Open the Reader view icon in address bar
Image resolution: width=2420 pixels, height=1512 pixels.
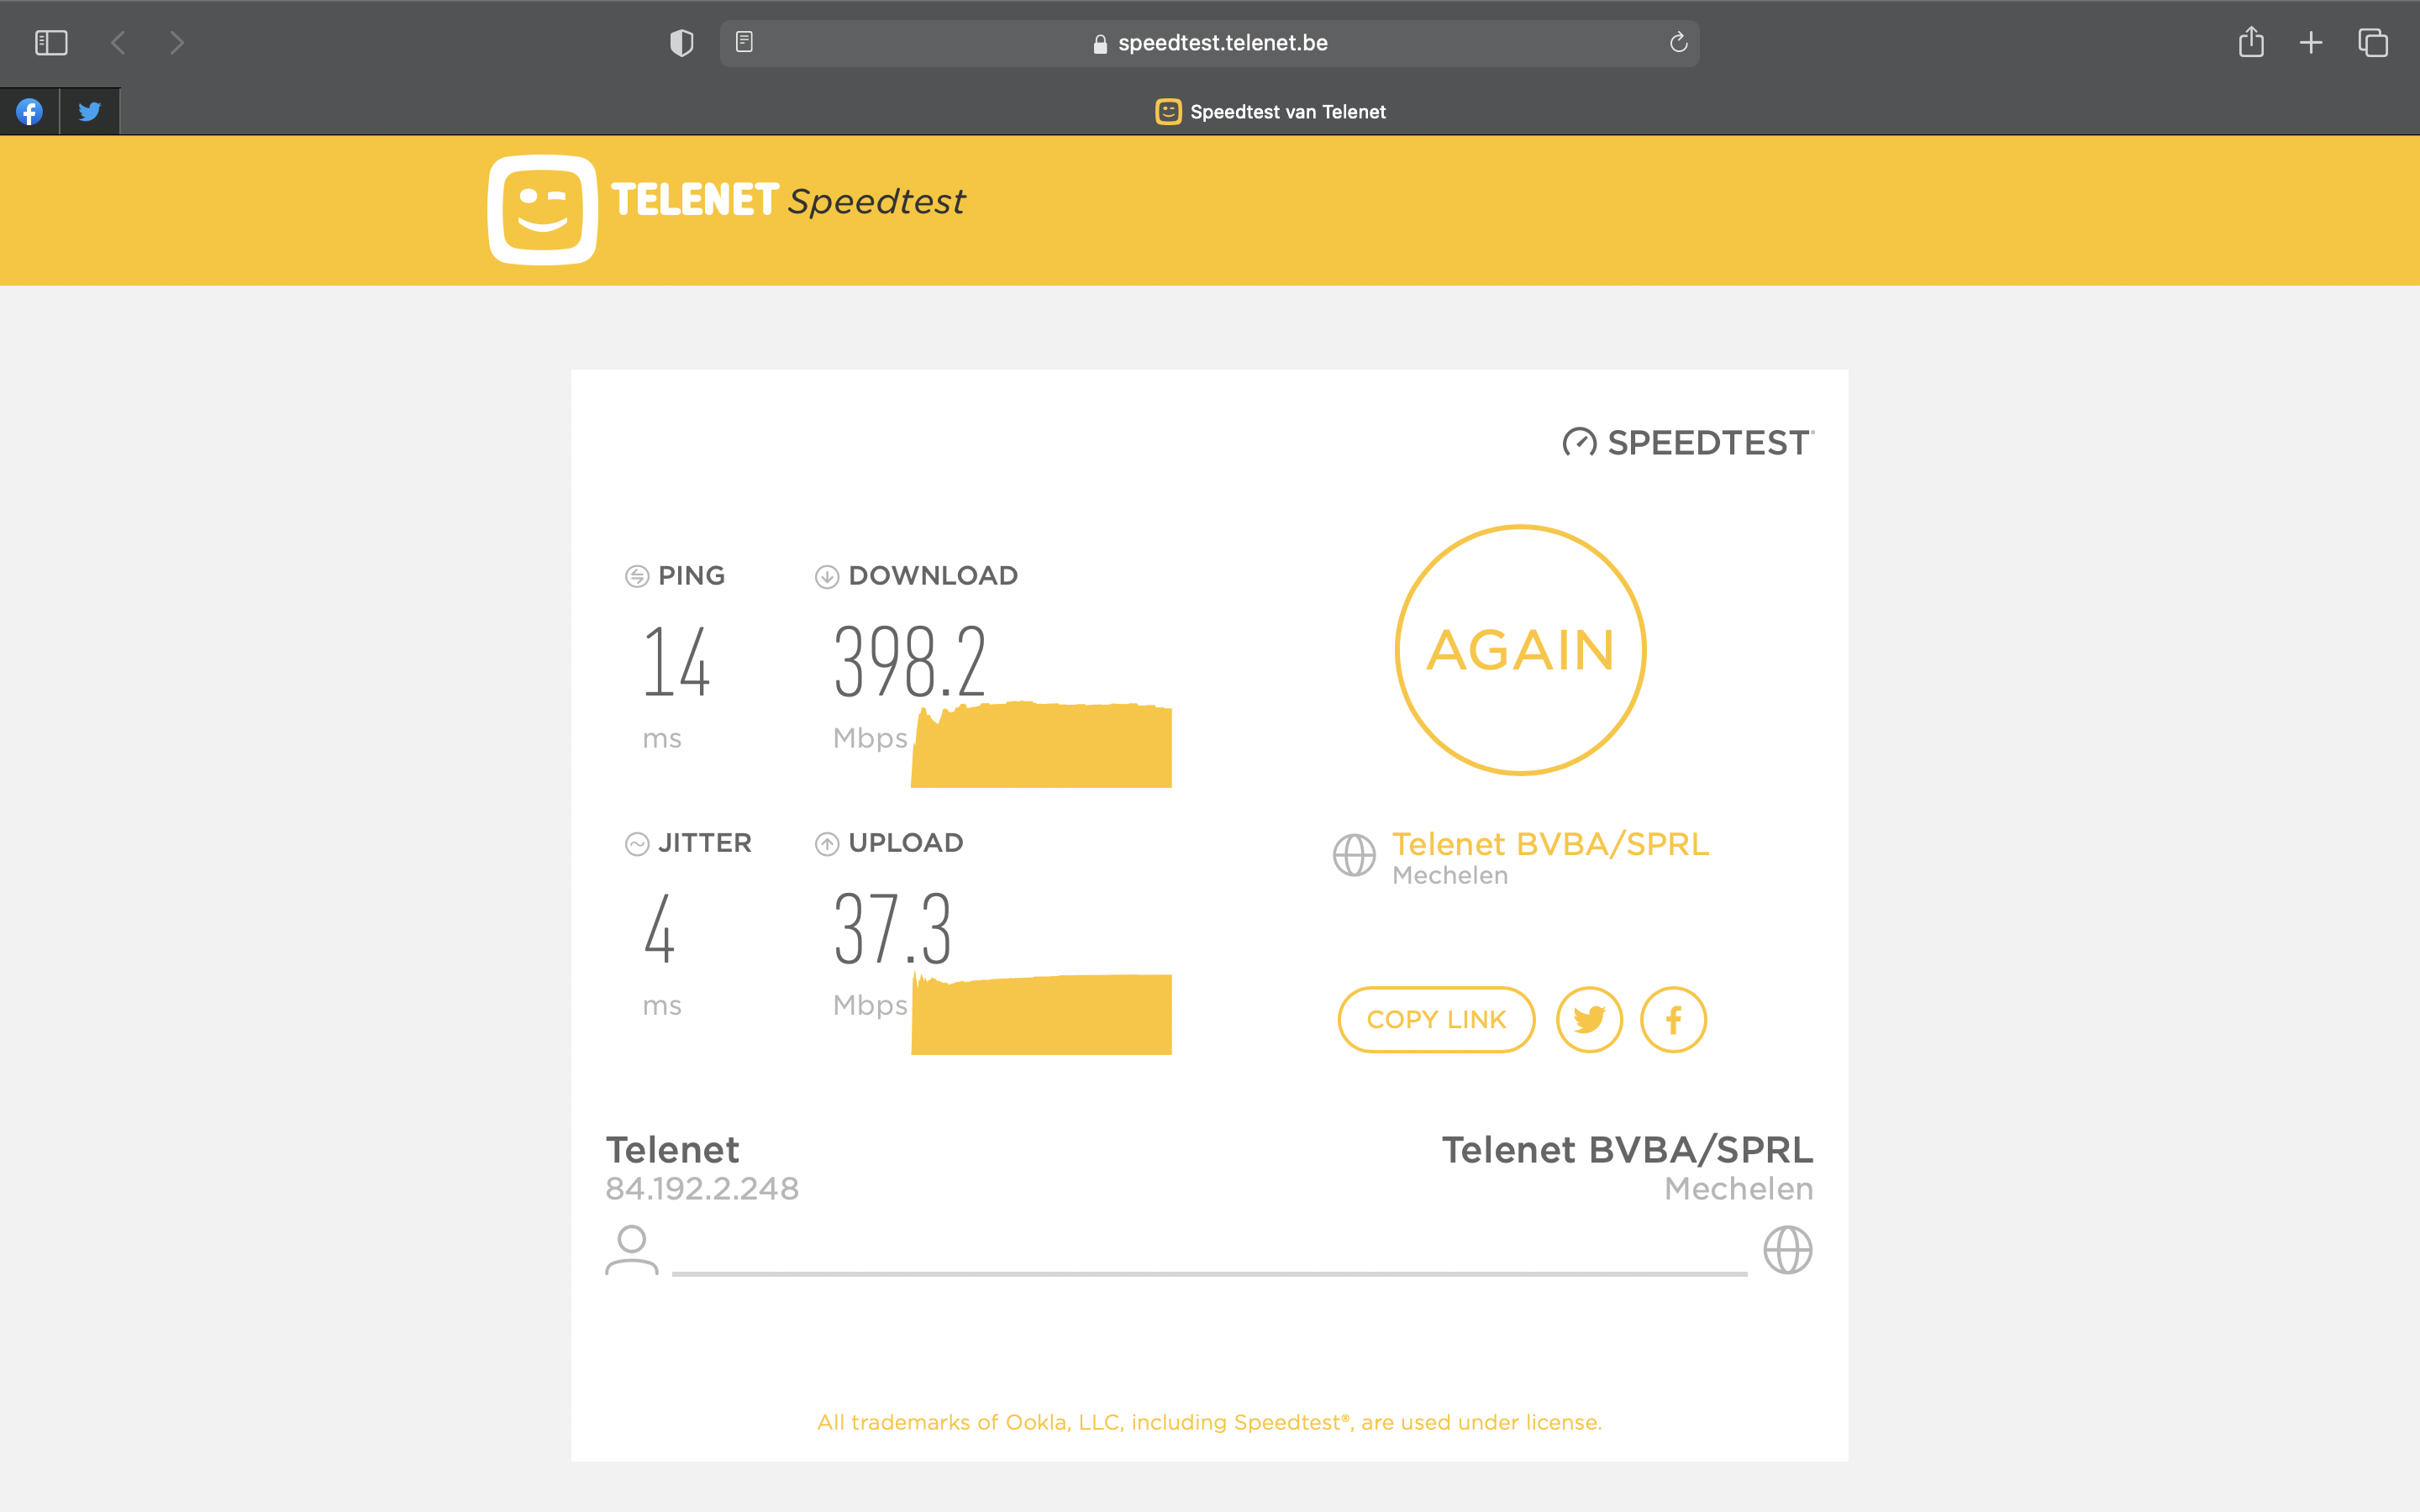744,42
